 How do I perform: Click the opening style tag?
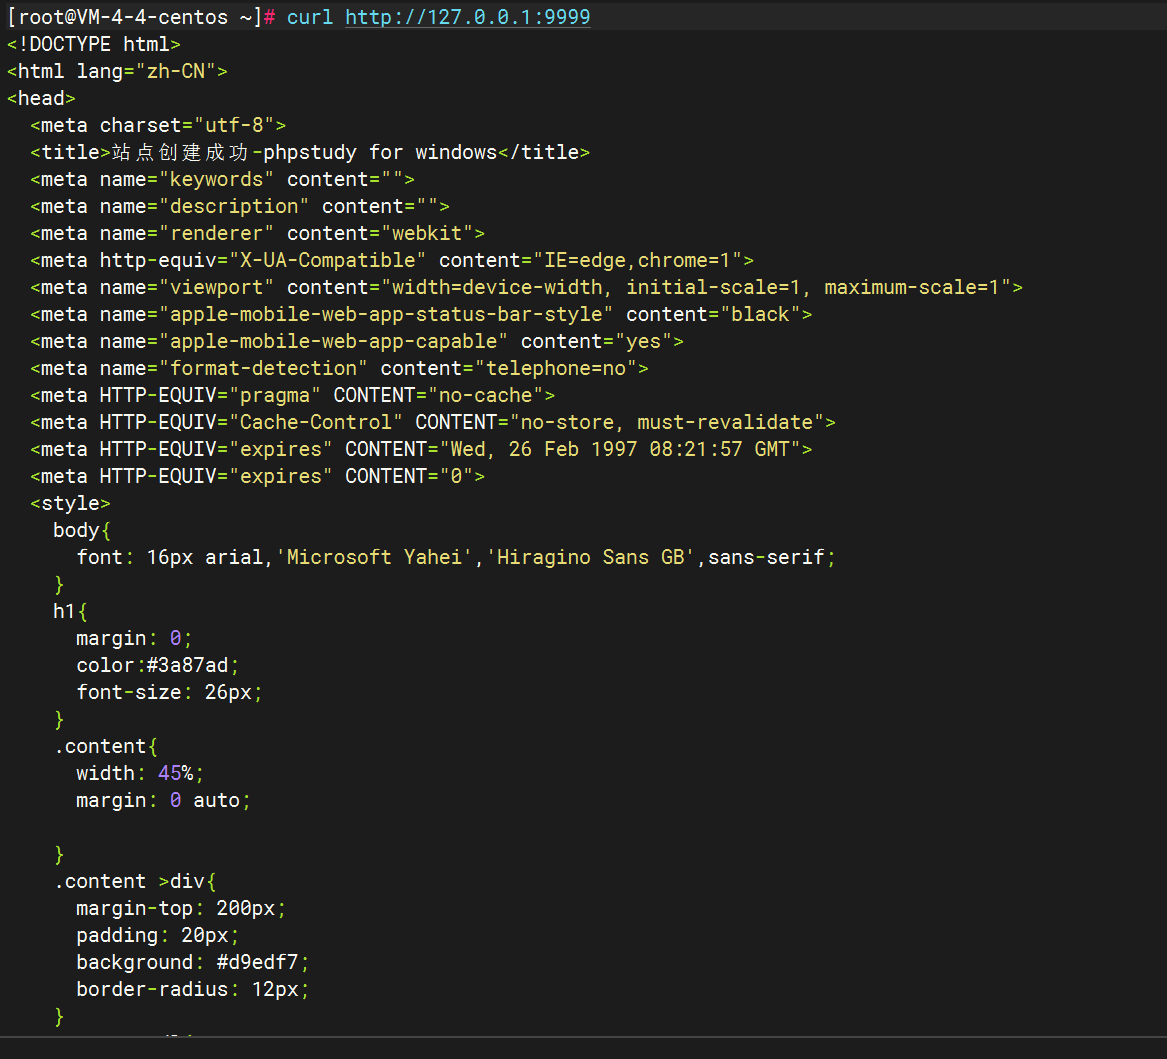pyautogui.click(x=70, y=503)
